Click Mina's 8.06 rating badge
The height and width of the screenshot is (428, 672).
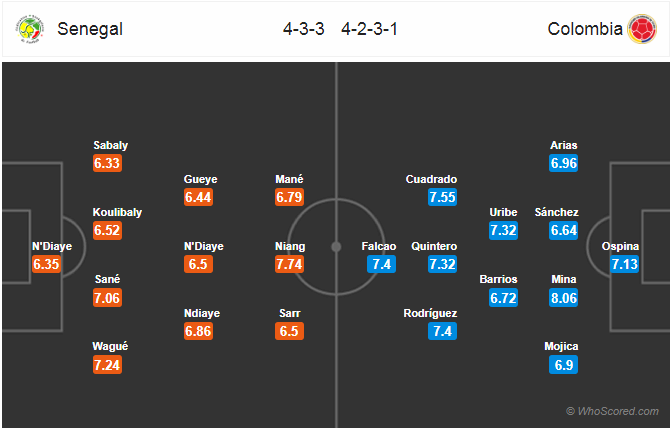[564, 298]
